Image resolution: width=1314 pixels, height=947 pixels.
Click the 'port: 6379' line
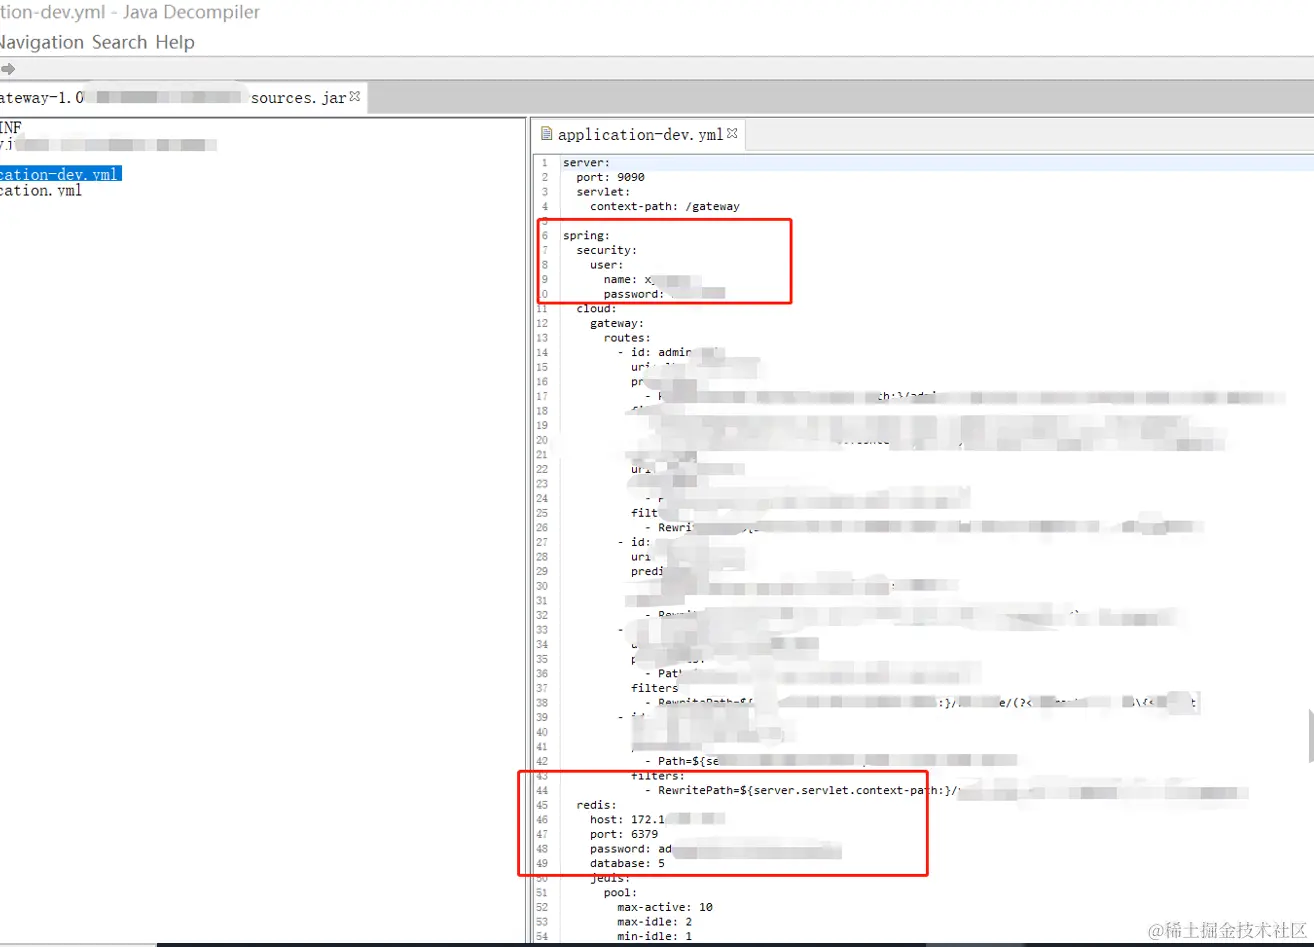624,834
